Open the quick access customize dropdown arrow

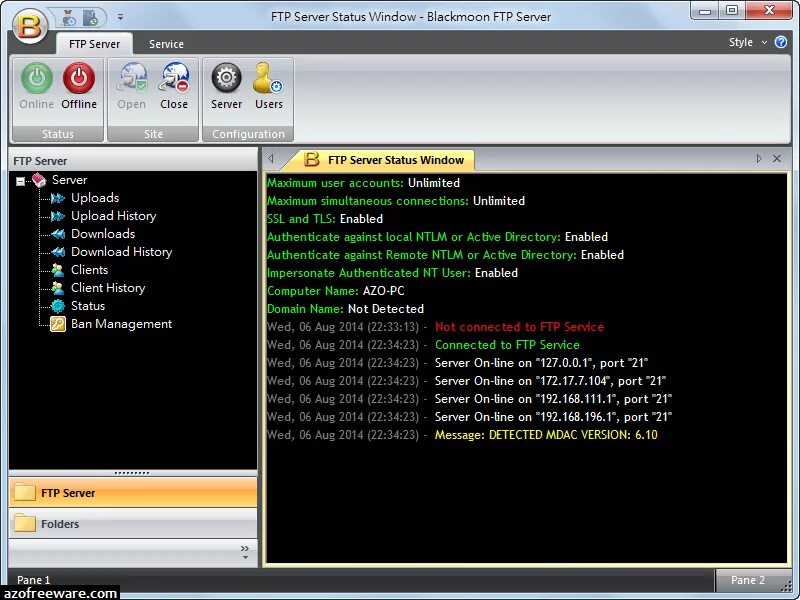tap(120, 17)
